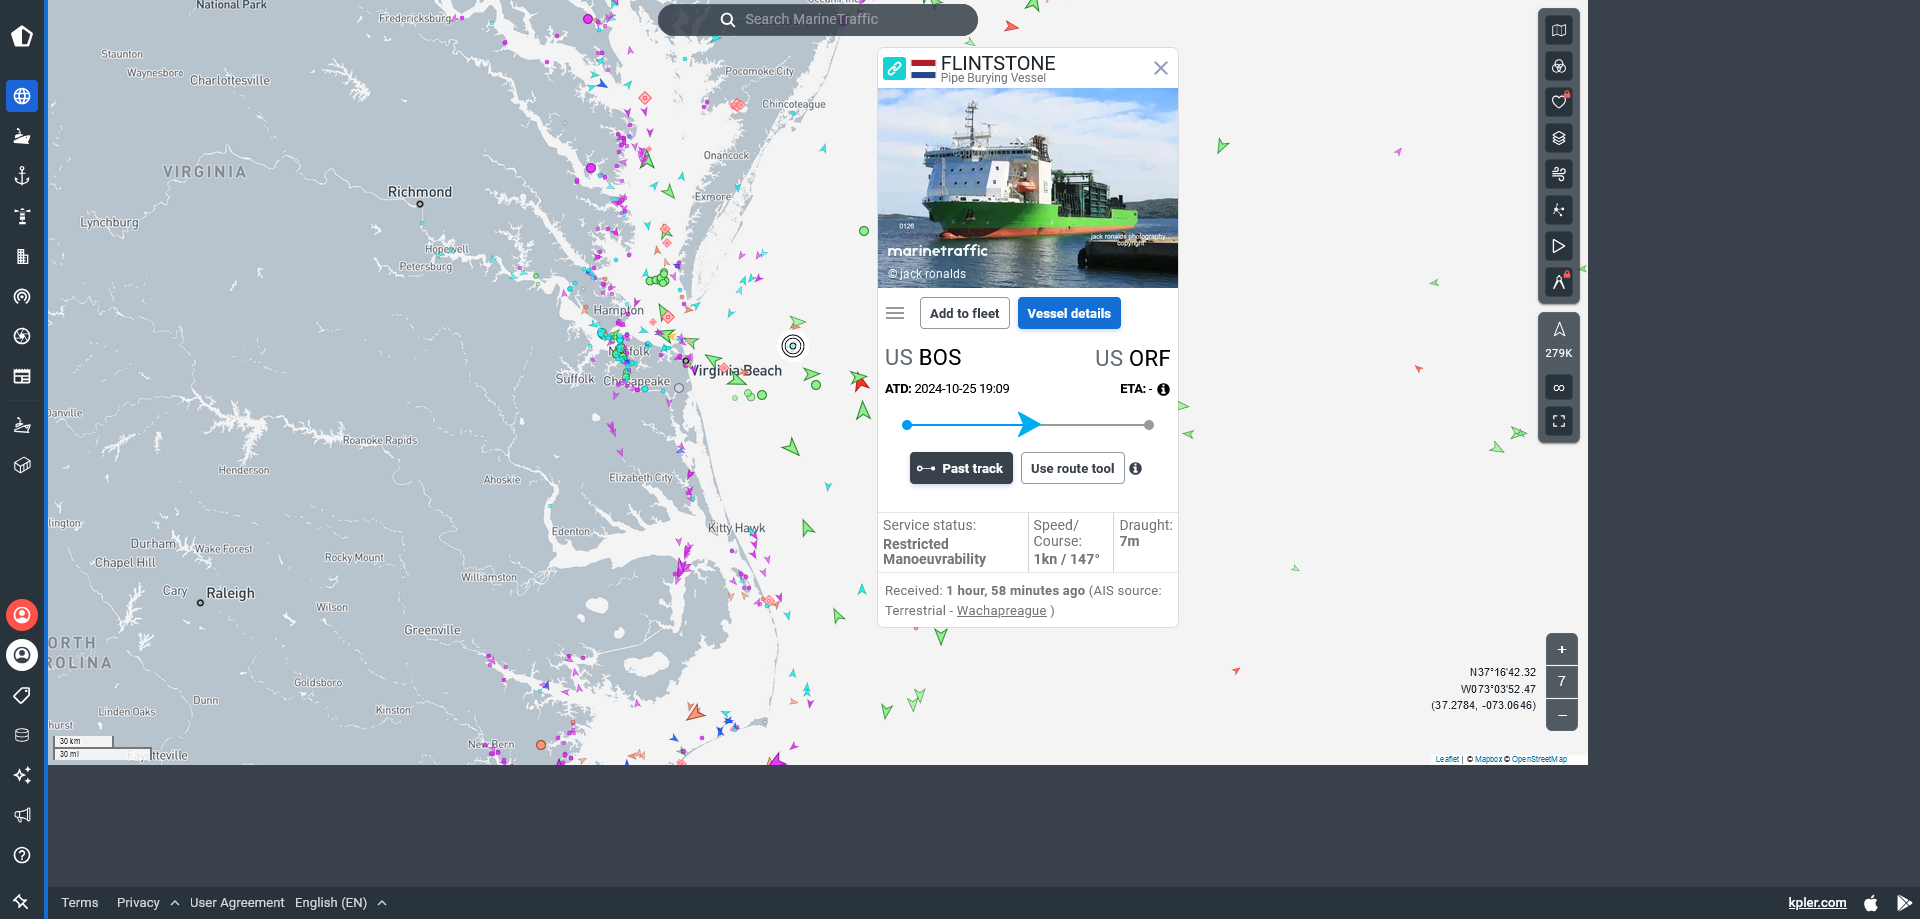
Task: Toggle the density maps network icon
Action: tap(1559, 210)
